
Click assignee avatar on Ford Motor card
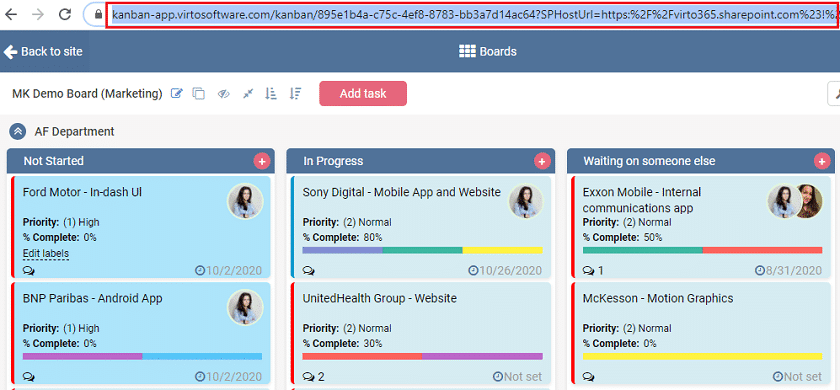[x=245, y=201]
